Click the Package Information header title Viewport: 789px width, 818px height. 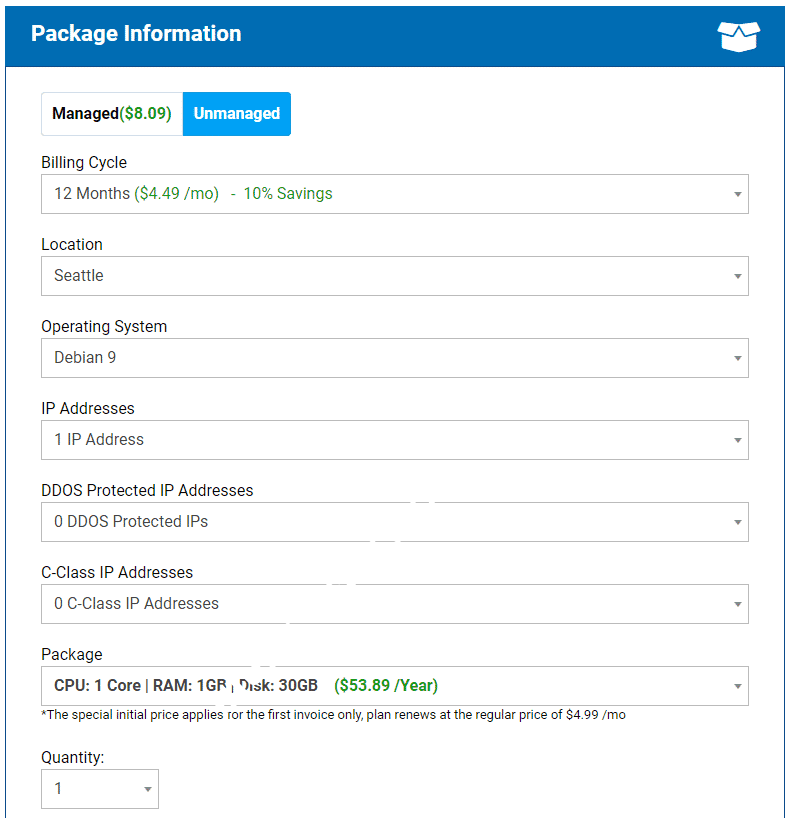(136, 34)
